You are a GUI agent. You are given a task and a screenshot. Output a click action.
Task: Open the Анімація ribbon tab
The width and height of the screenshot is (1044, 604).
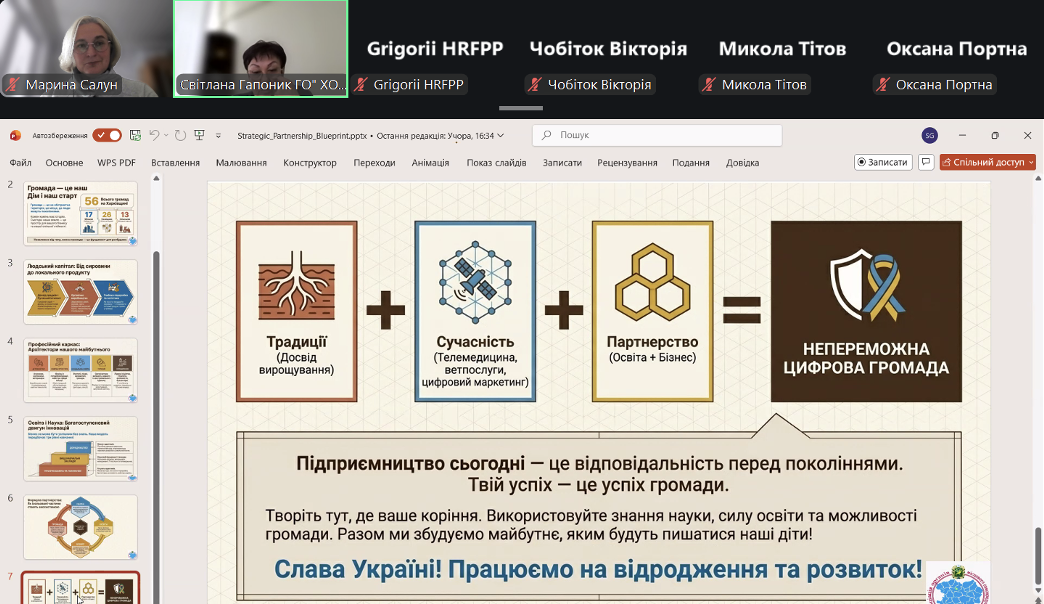[430, 162]
